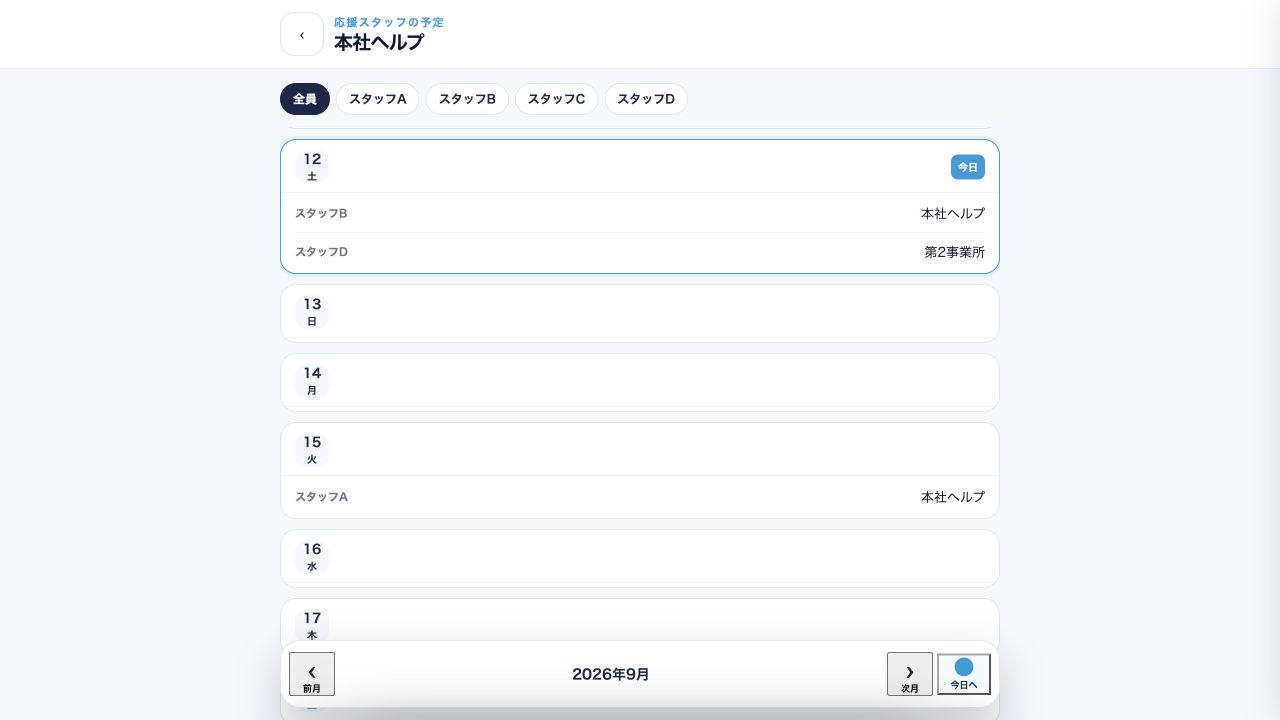Click 第2事業所 assignment text

coord(955,252)
